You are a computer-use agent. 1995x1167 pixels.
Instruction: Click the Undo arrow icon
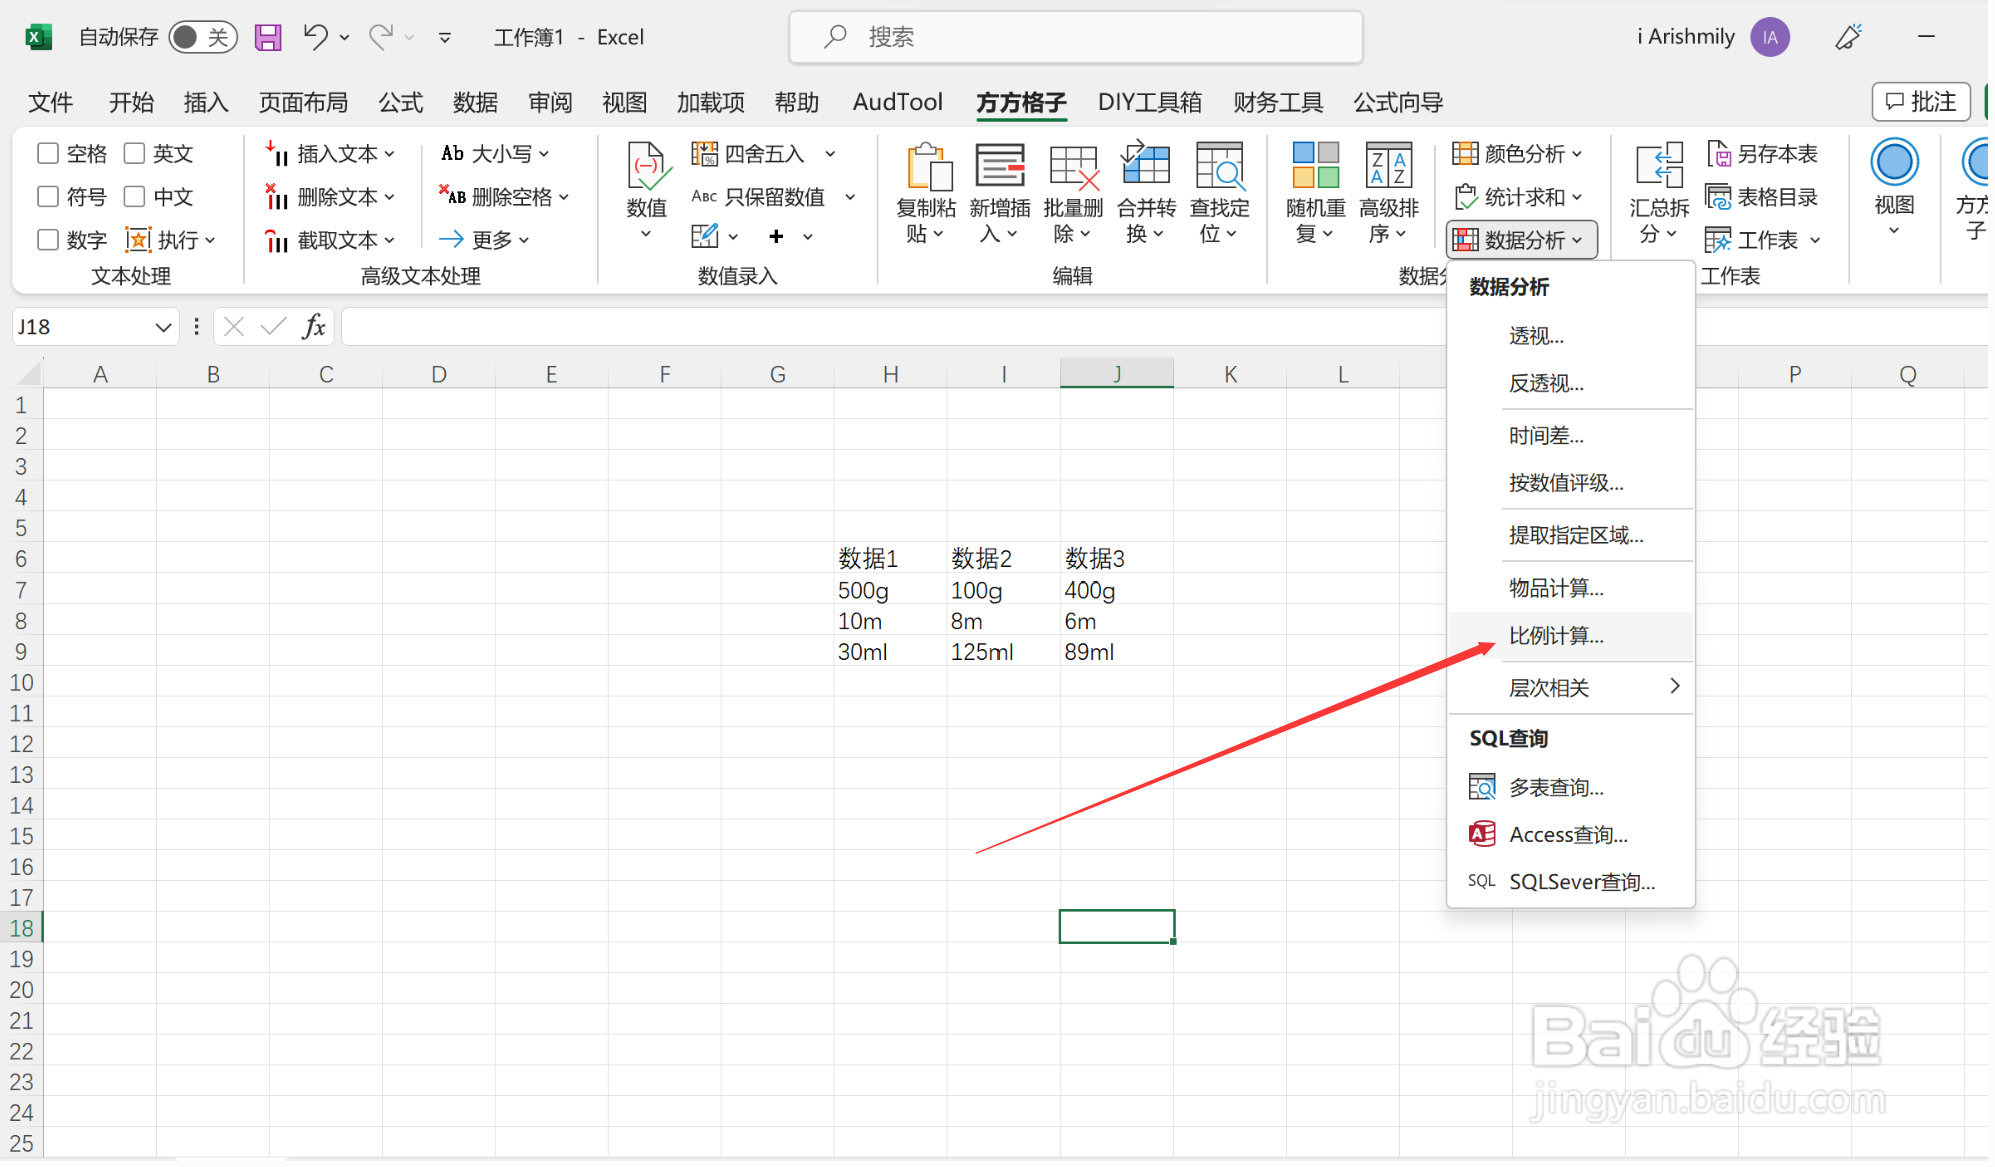[316, 37]
